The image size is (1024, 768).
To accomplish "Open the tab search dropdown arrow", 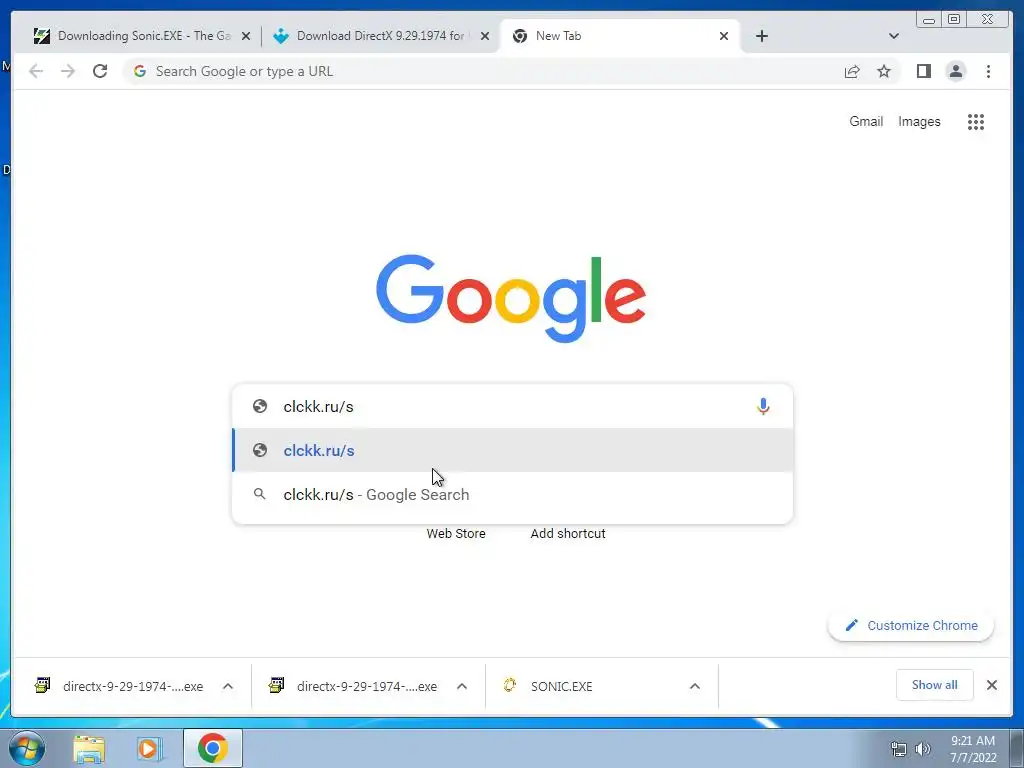I will coord(894,36).
